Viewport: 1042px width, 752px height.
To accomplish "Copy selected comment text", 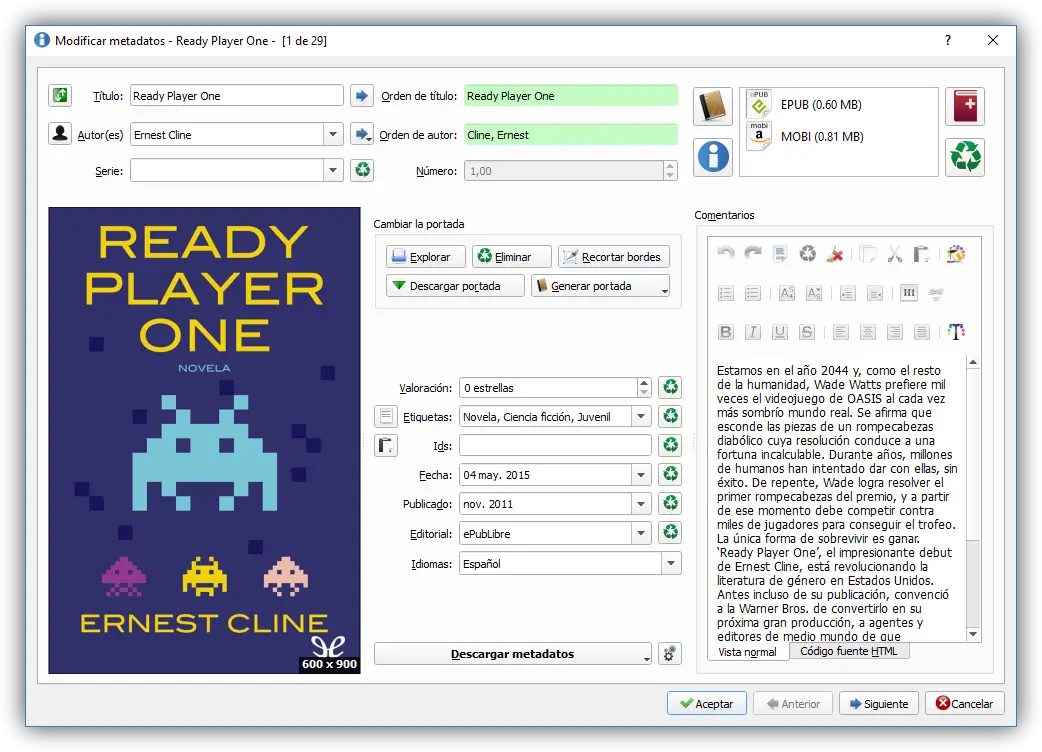I will tap(868, 254).
